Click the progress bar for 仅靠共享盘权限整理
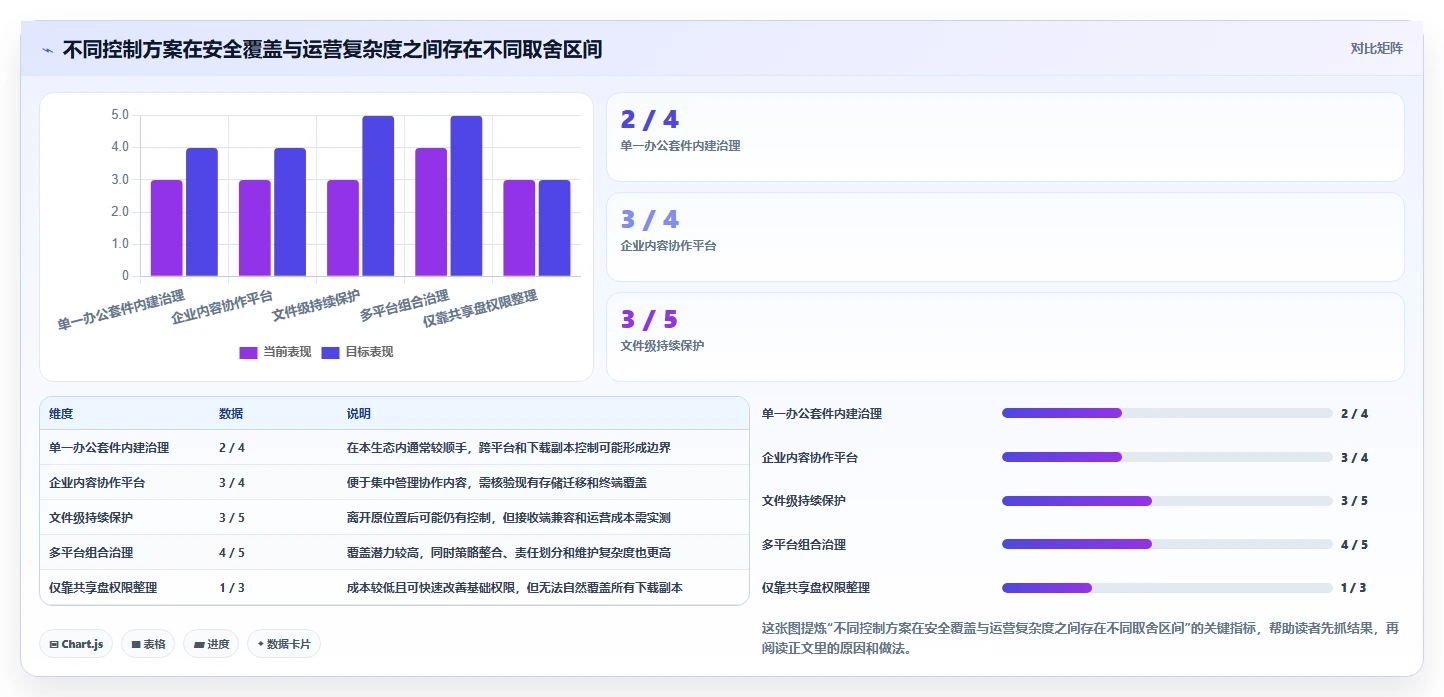The height and width of the screenshot is (697, 1444). [x=1167, y=588]
